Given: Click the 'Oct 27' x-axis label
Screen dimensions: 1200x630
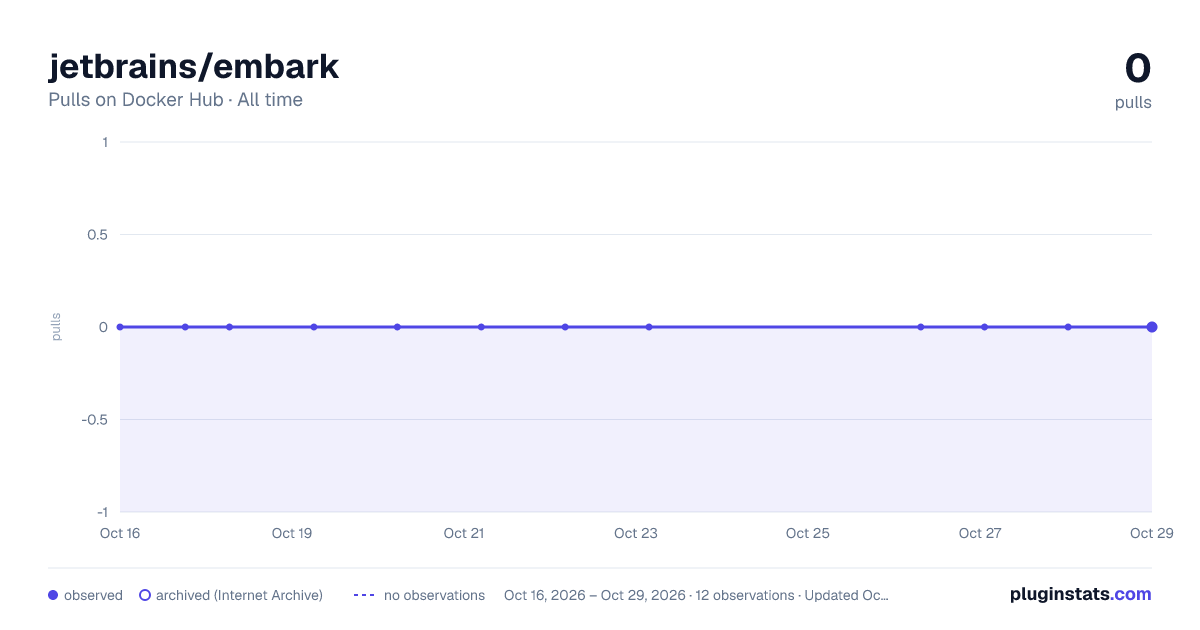Looking at the screenshot, I should [x=980, y=533].
